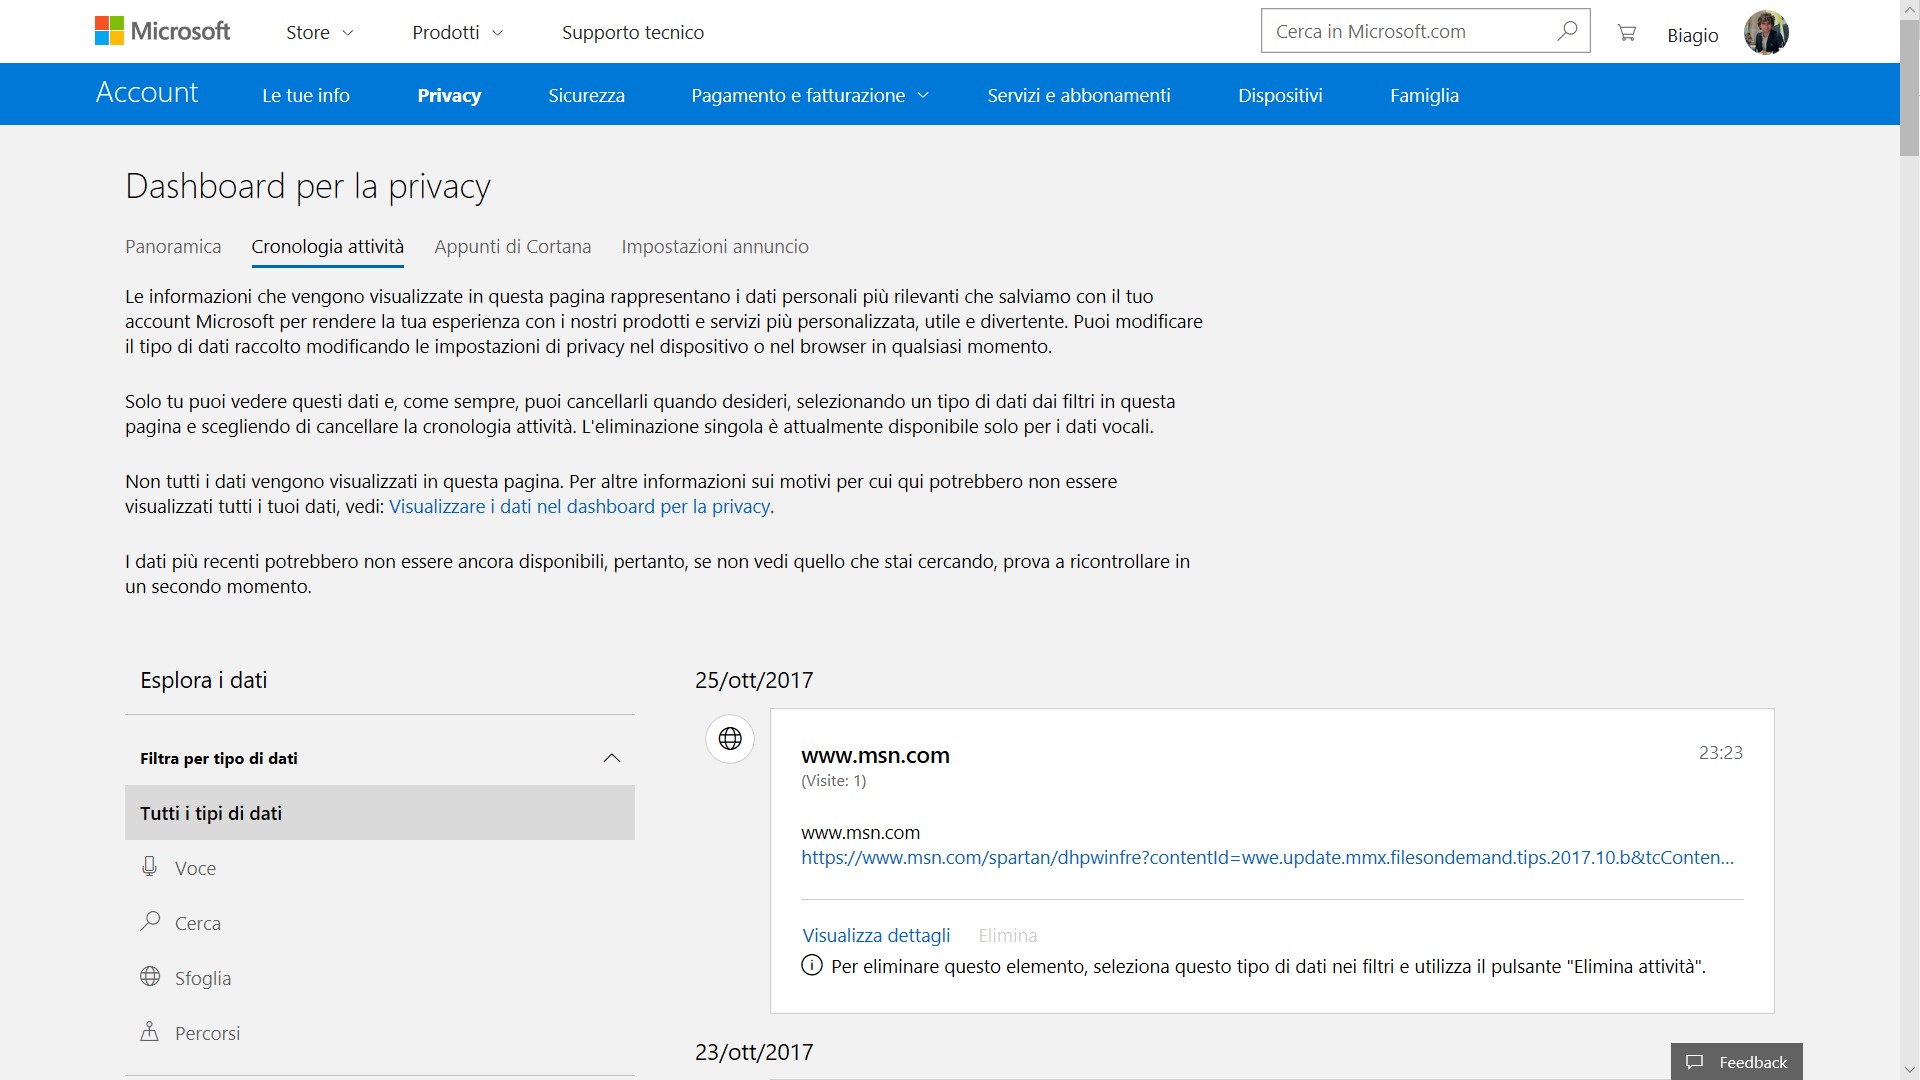The width and height of the screenshot is (1920, 1080).
Task: Click the search magnifier icon
Action: (1567, 31)
